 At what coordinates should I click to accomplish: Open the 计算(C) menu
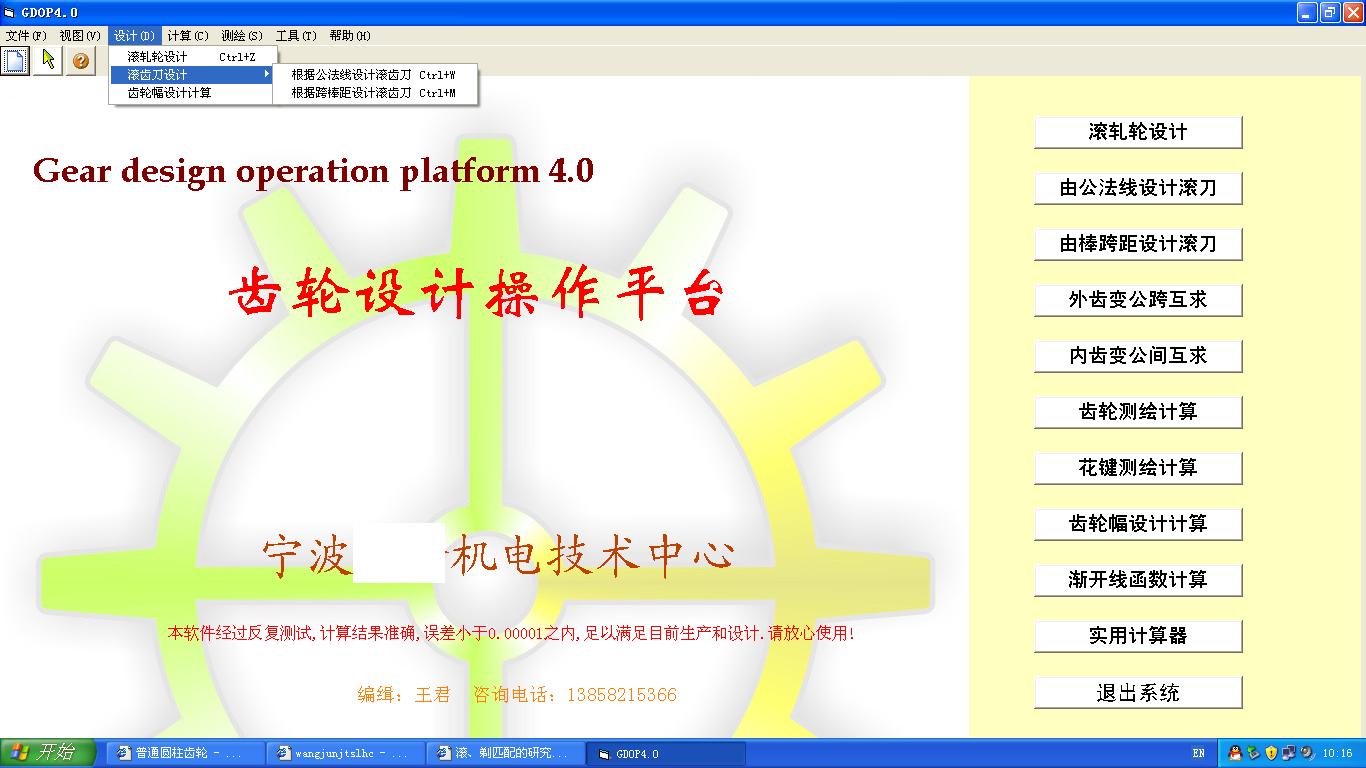pyautogui.click(x=188, y=36)
